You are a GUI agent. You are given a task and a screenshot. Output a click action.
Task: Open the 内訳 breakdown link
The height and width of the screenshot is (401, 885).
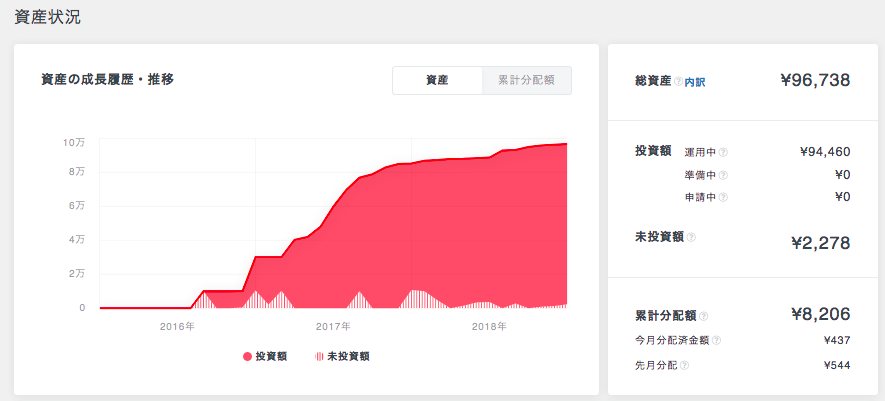pyautogui.click(x=695, y=82)
